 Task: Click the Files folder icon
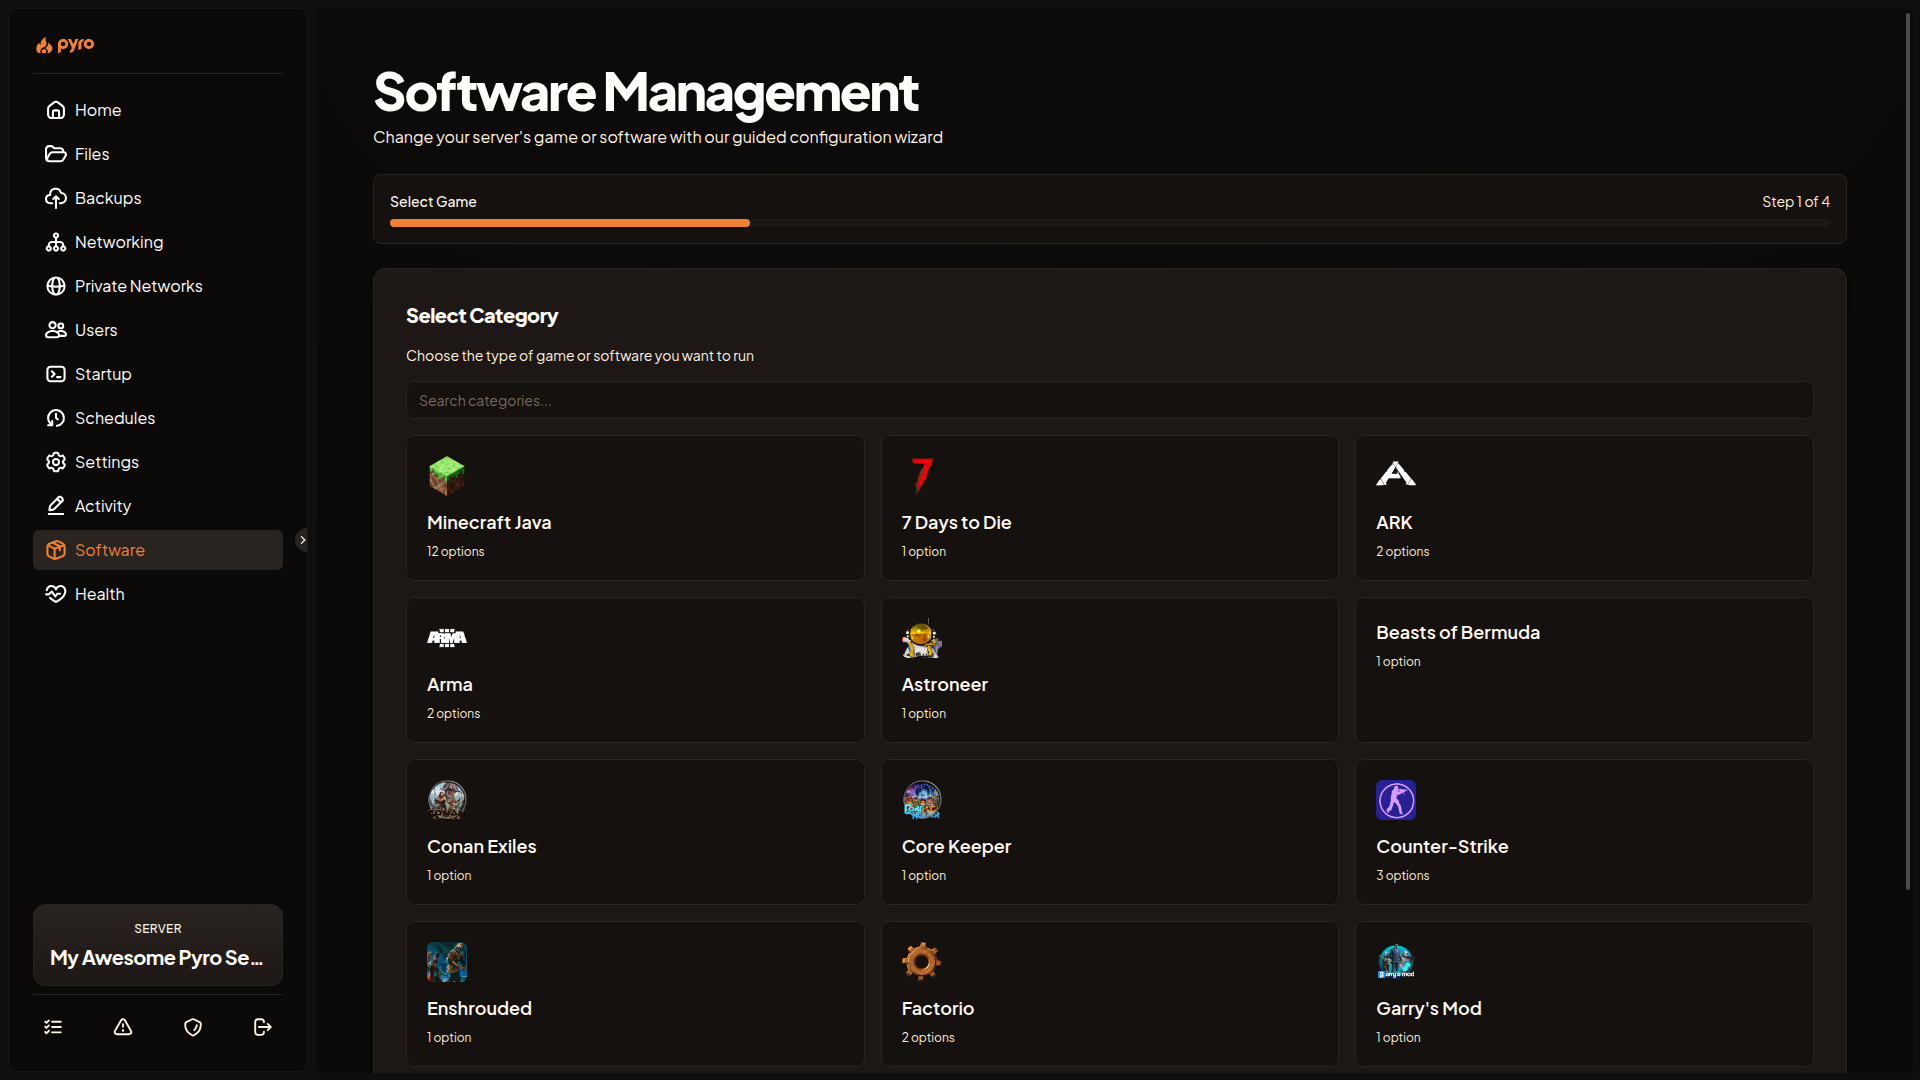[x=56, y=154]
